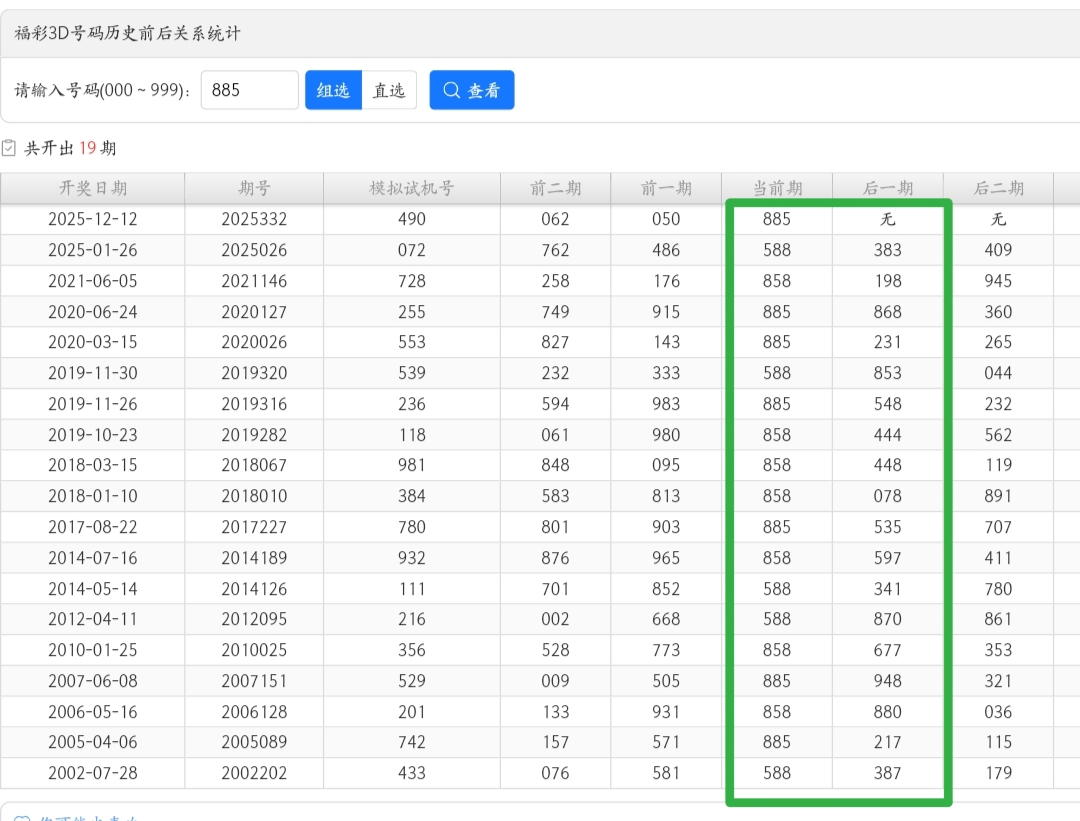Click the 后一期 column header
Image resolution: width=1080 pixels, height=821 pixels.
888,188
